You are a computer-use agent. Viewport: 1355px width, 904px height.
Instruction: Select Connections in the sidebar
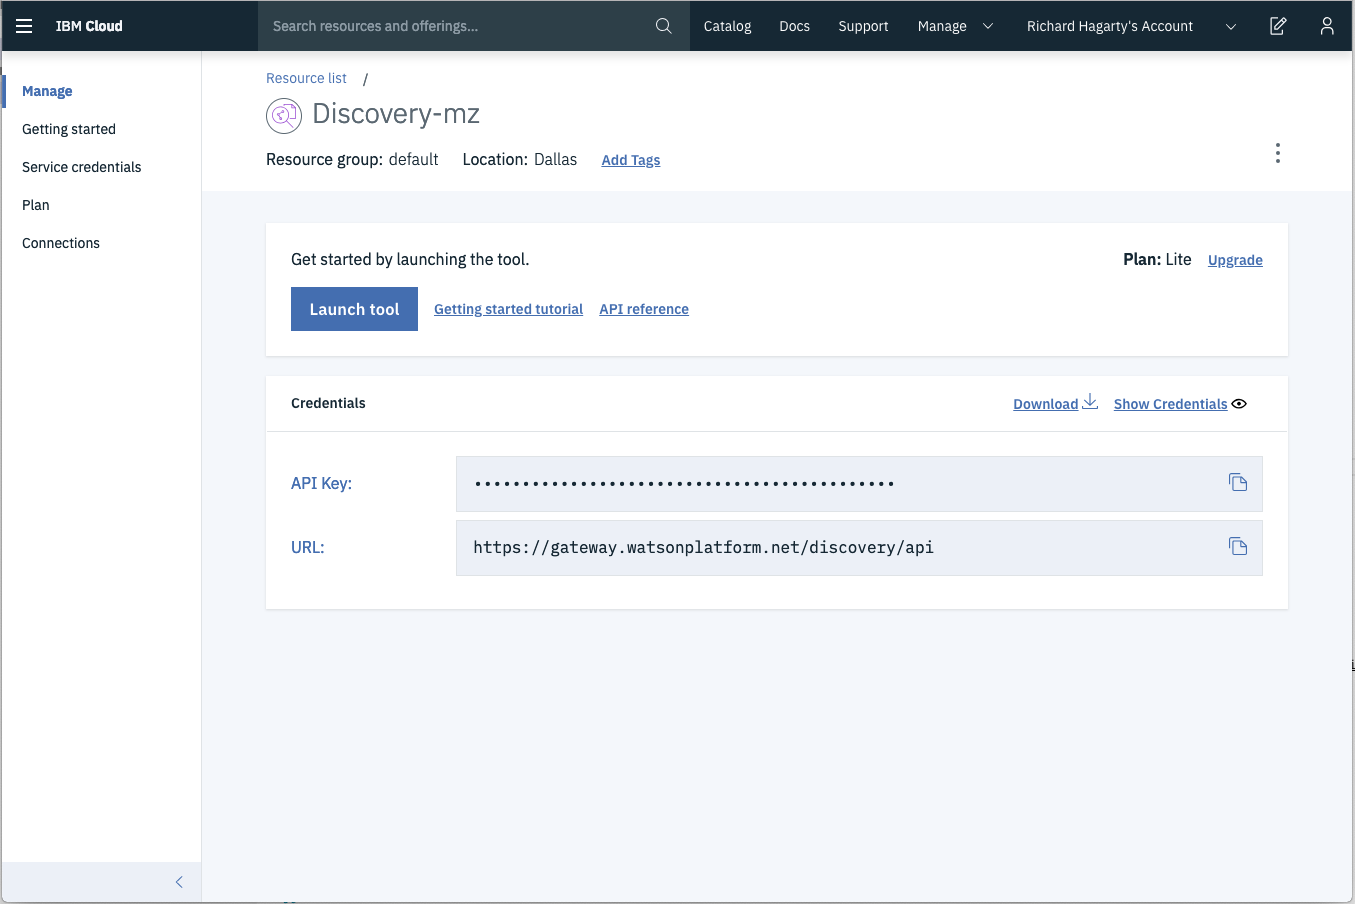(x=61, y=243)
